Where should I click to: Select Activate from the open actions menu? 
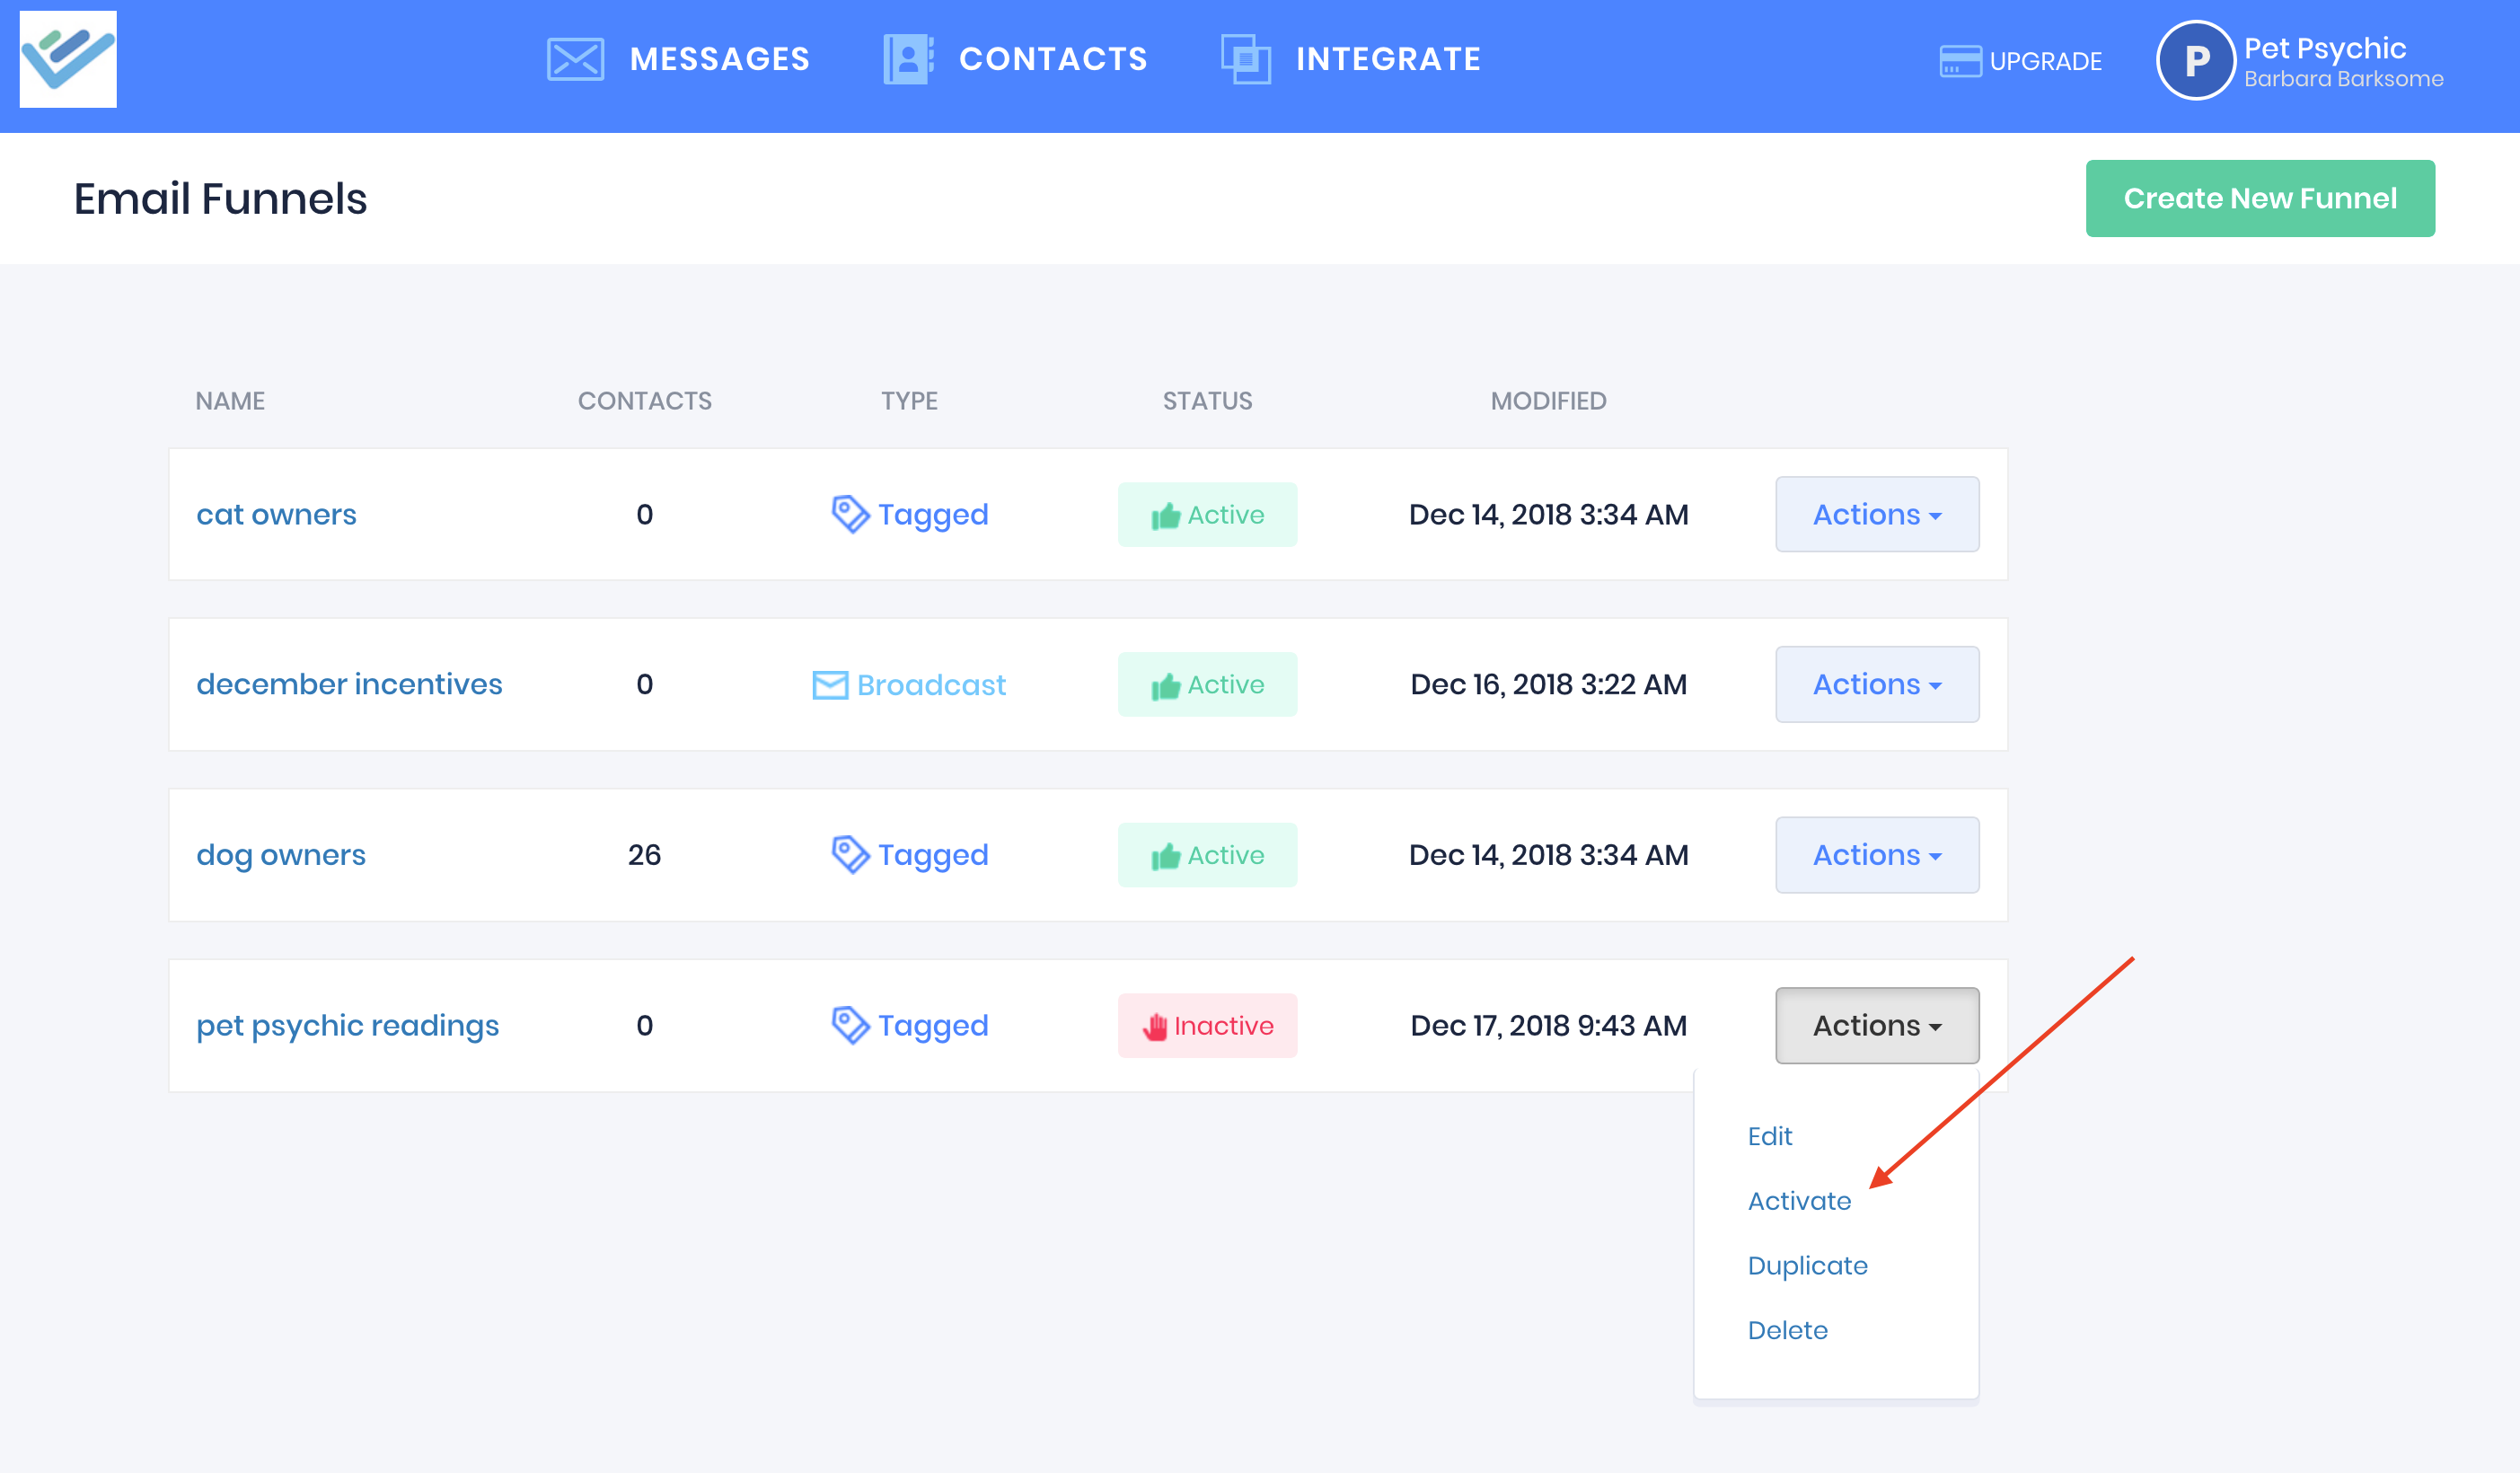pyautogui.click(x=1798, y=1200)
